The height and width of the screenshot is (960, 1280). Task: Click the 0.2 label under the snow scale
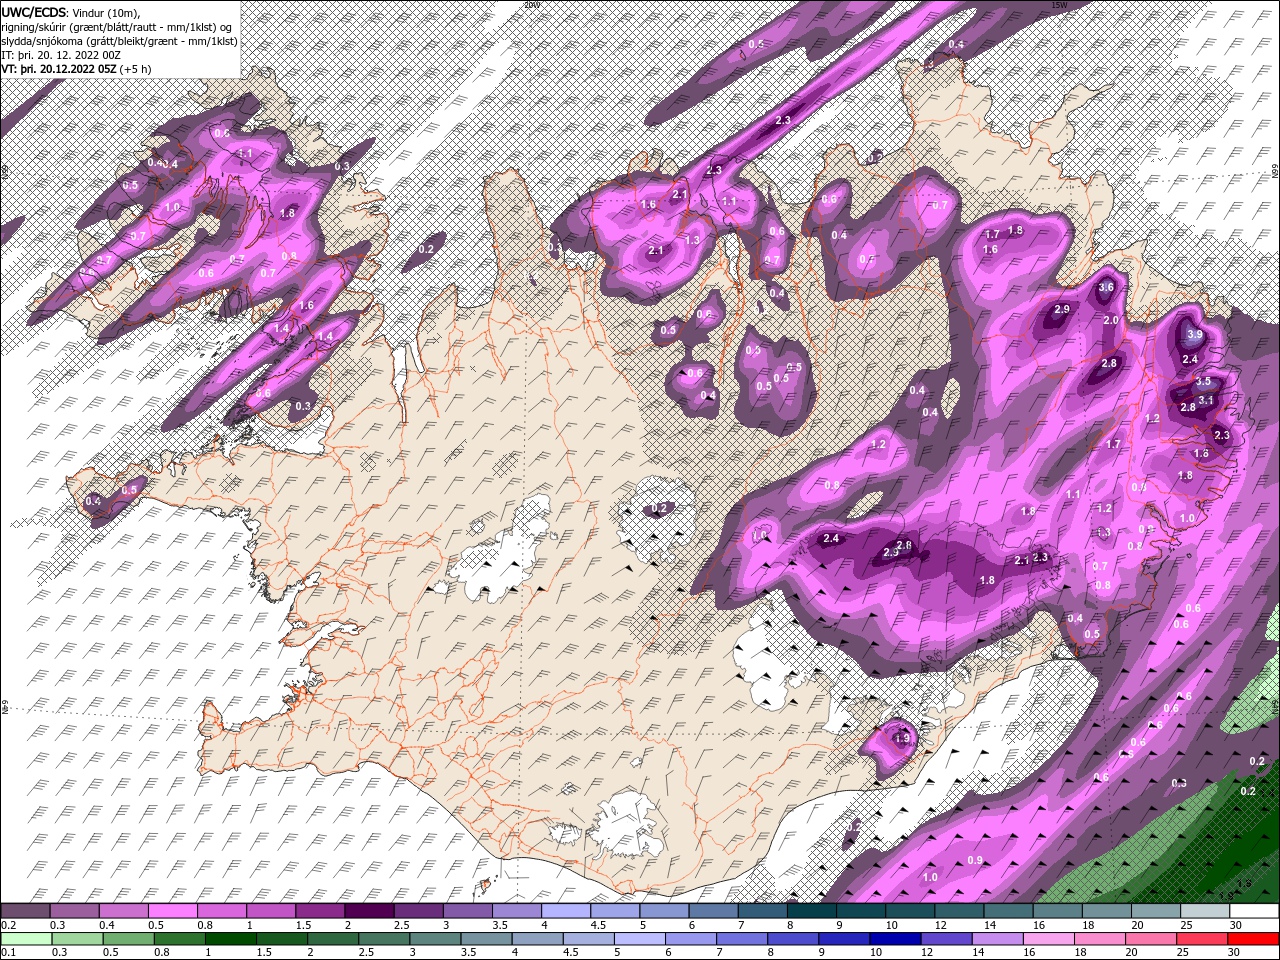(8, 925)
